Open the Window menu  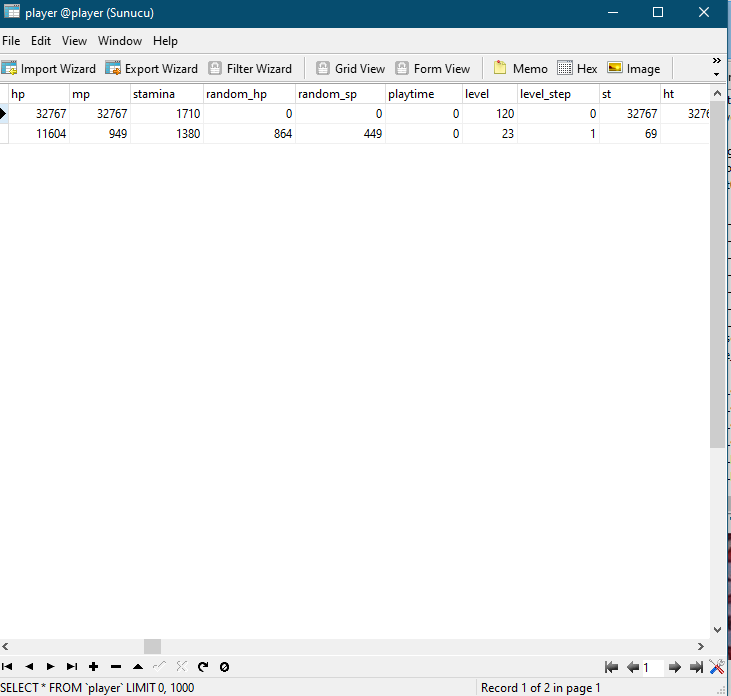(x=120, y=41)
